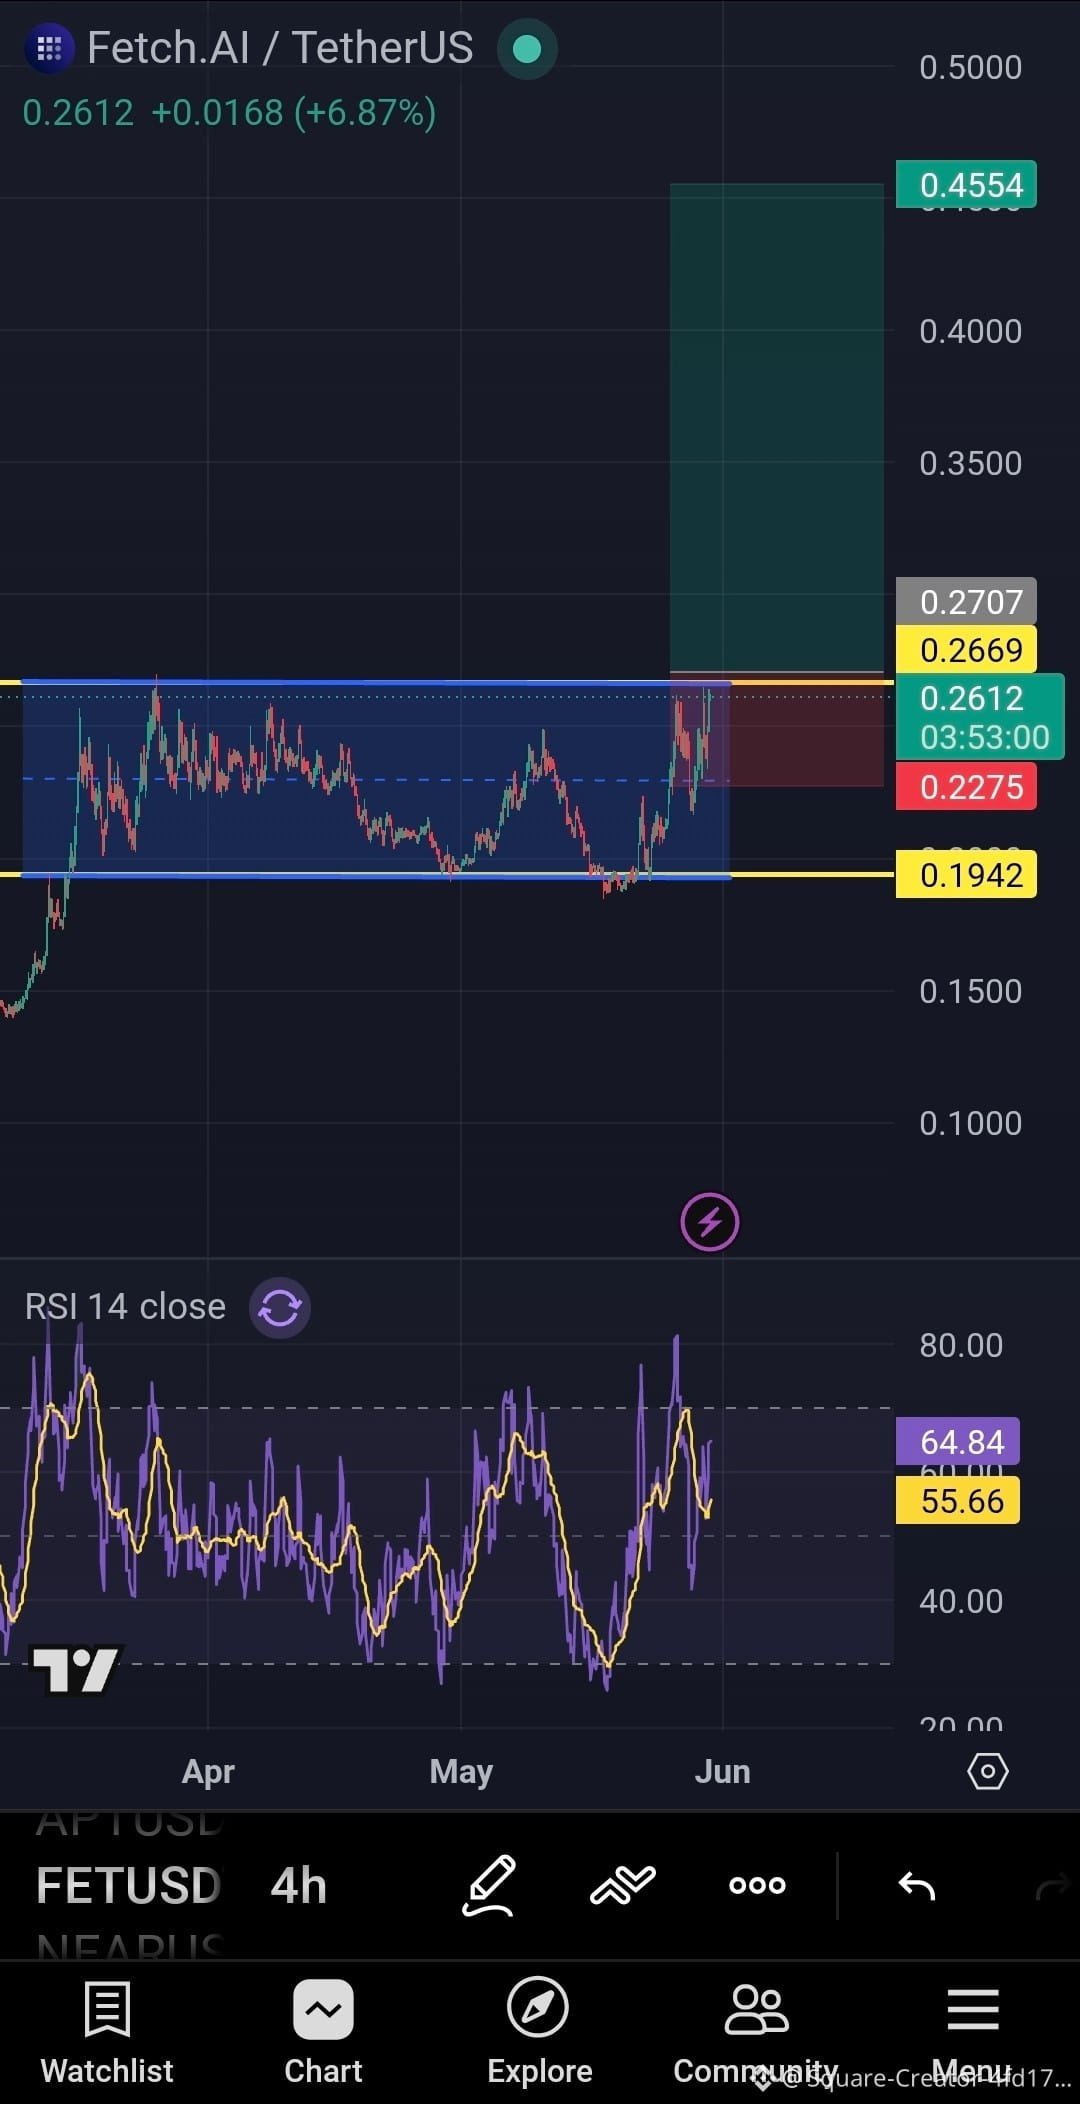
Task: Select the 0.4554 take-profit price label
Action: tap(966, 185)
